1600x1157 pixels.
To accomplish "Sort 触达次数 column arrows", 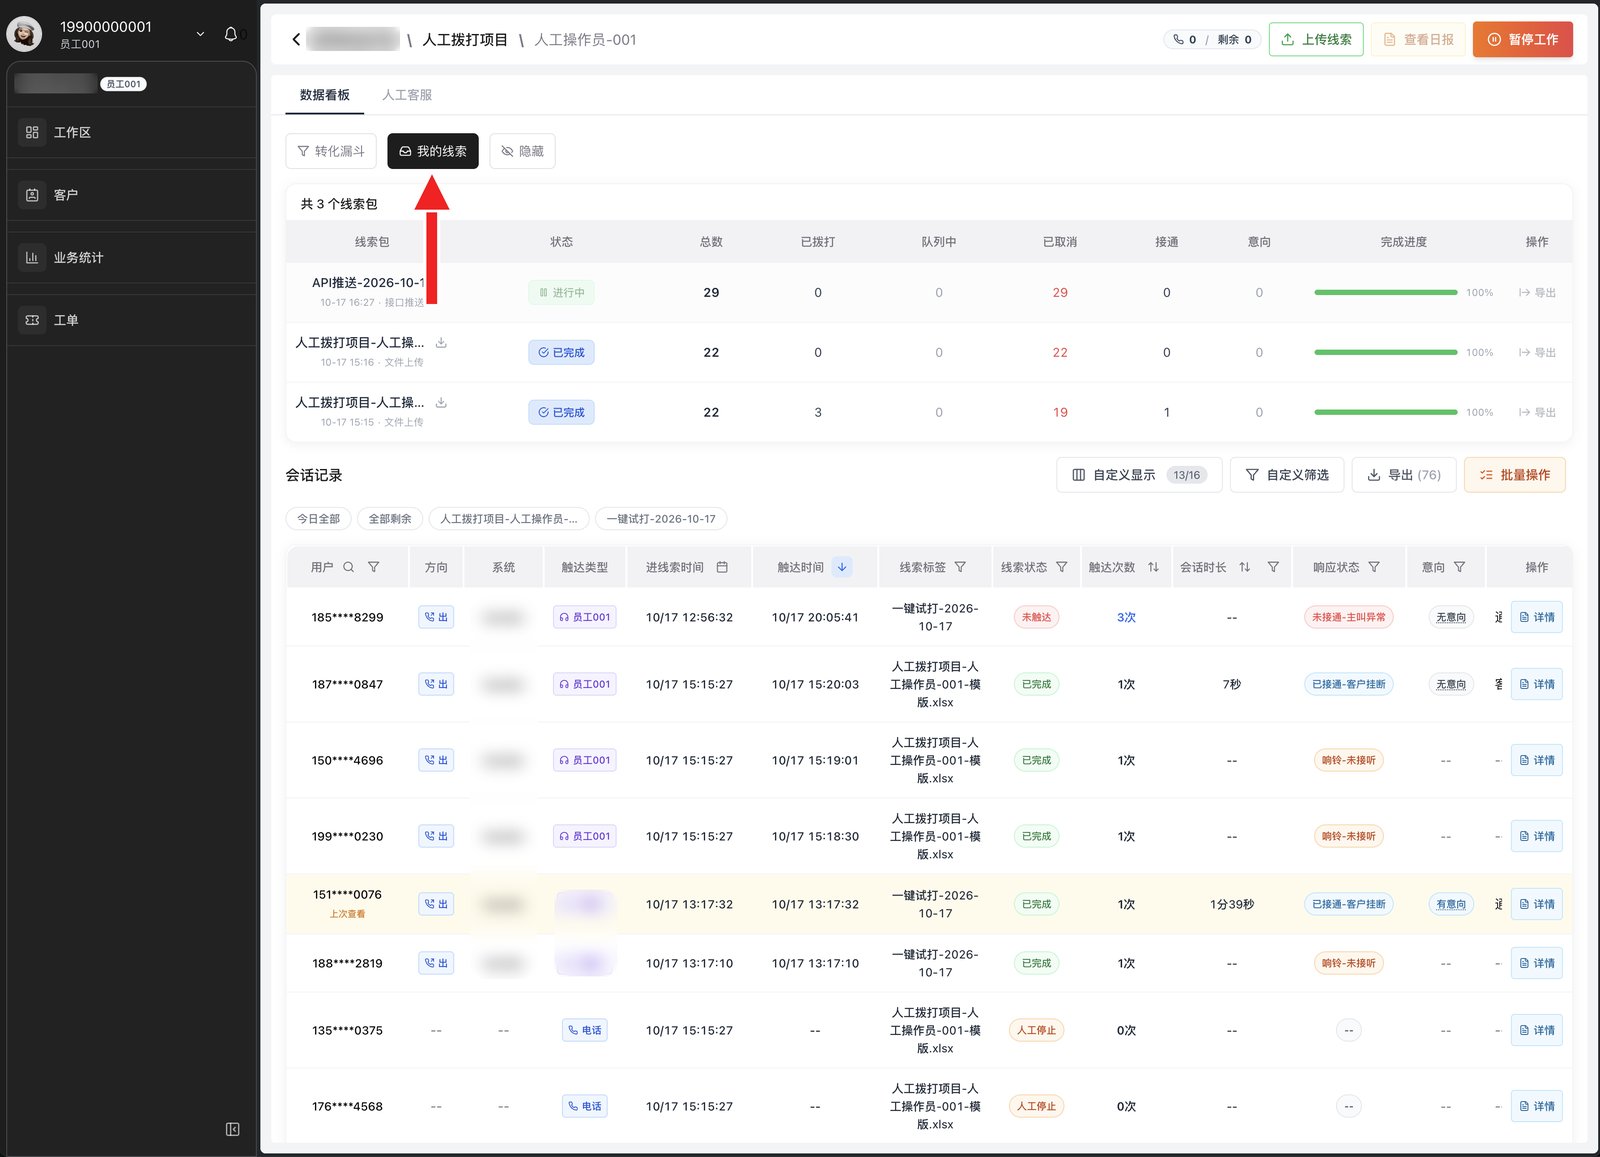I will (1153, 567).
